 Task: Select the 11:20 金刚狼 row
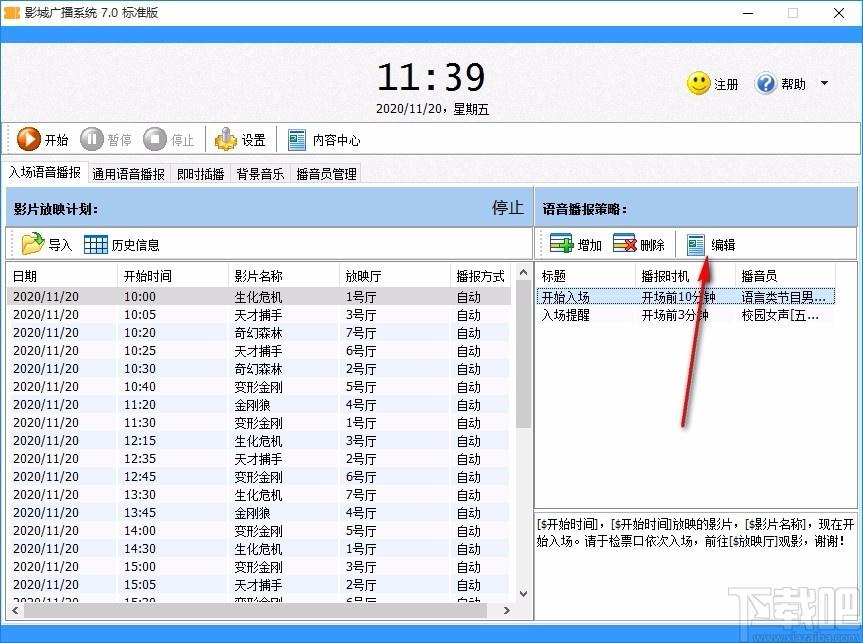click(x=259, y=405)
